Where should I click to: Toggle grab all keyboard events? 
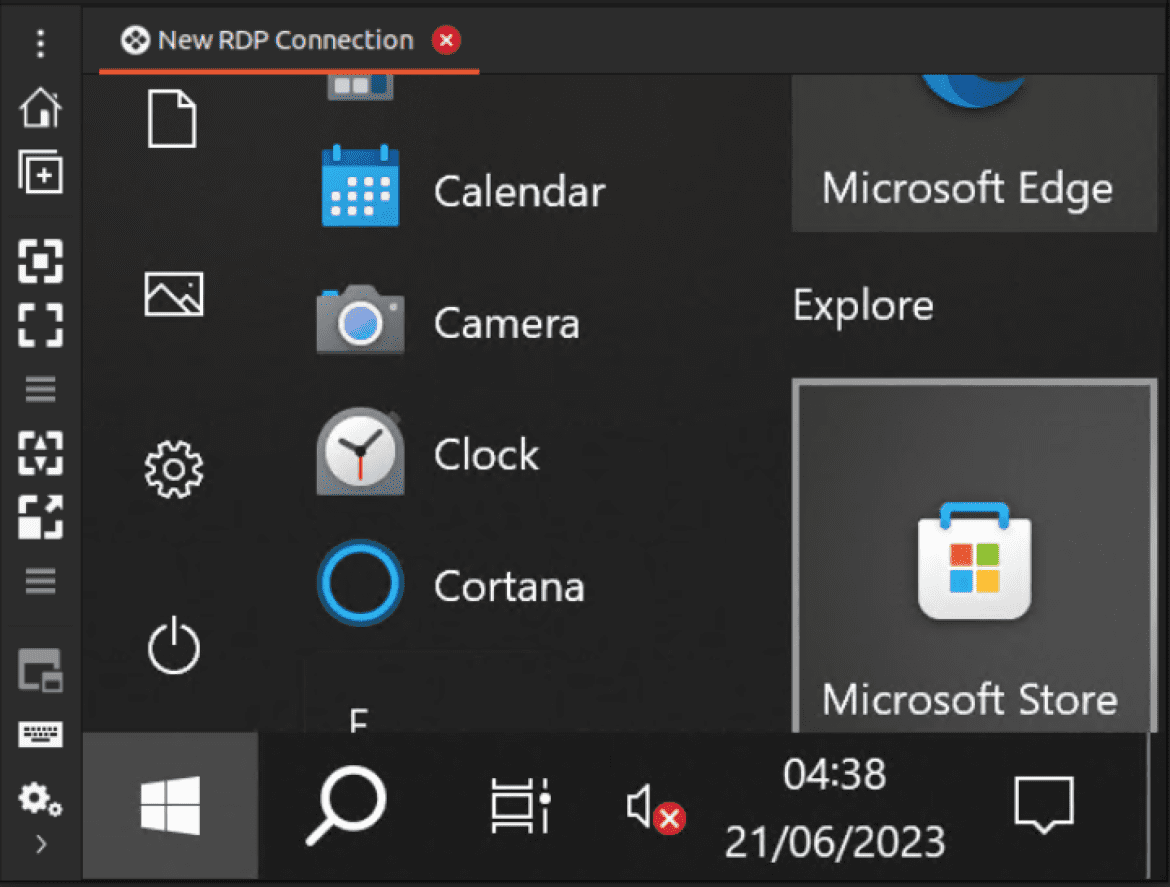coord(40,735)
